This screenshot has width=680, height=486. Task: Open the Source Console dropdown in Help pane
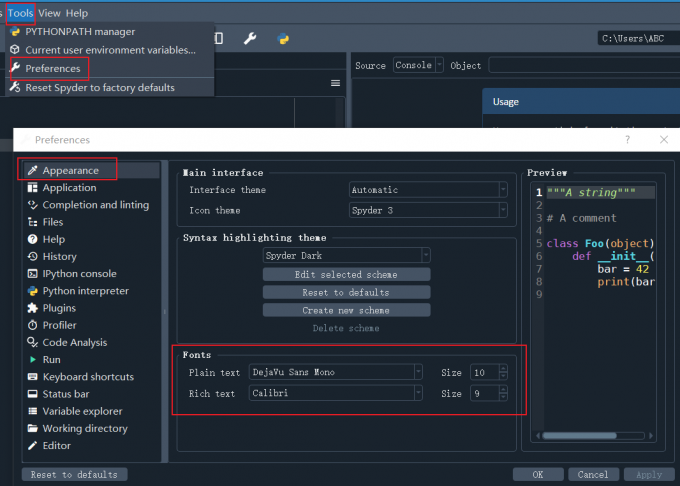click(x=418, y=65)
